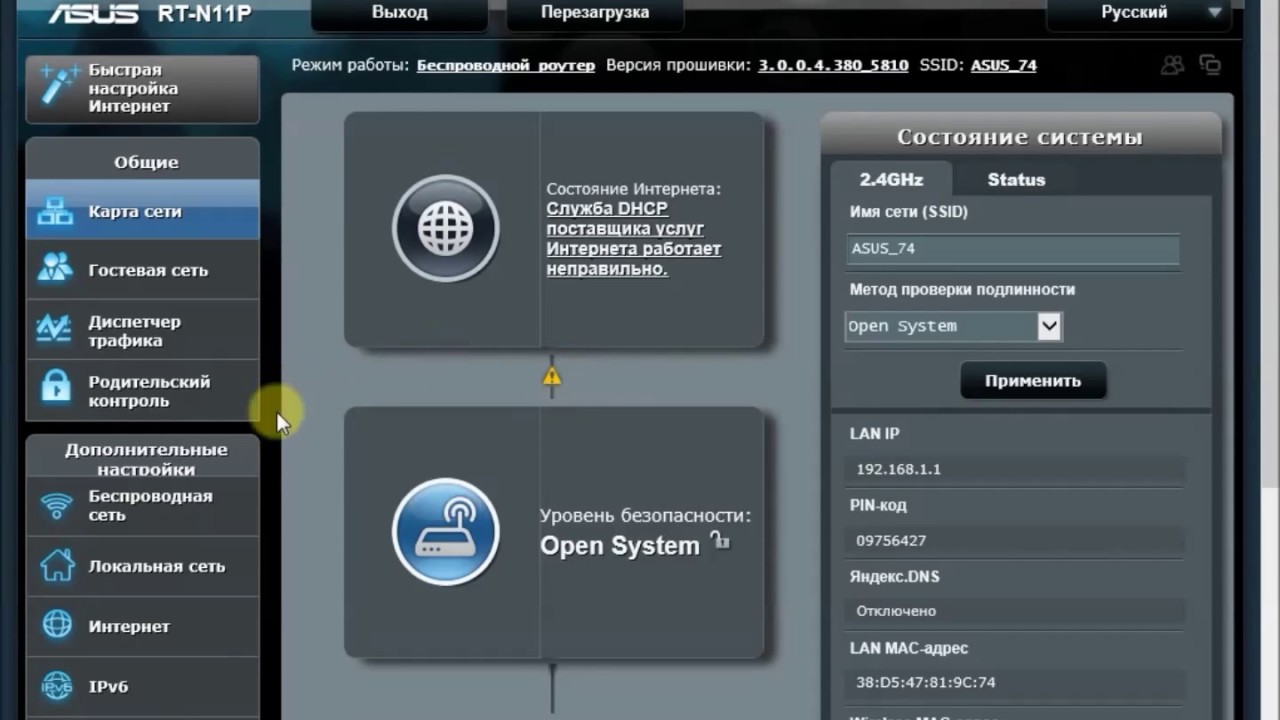Click the Выход logout button
The image size is (1280, 720).
click(399, 13)
